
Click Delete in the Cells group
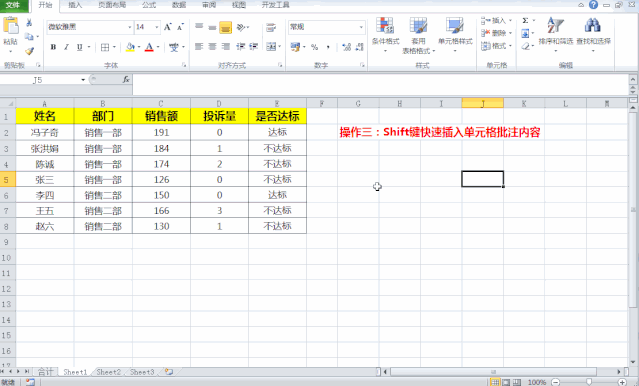click(x=496, y=33)
